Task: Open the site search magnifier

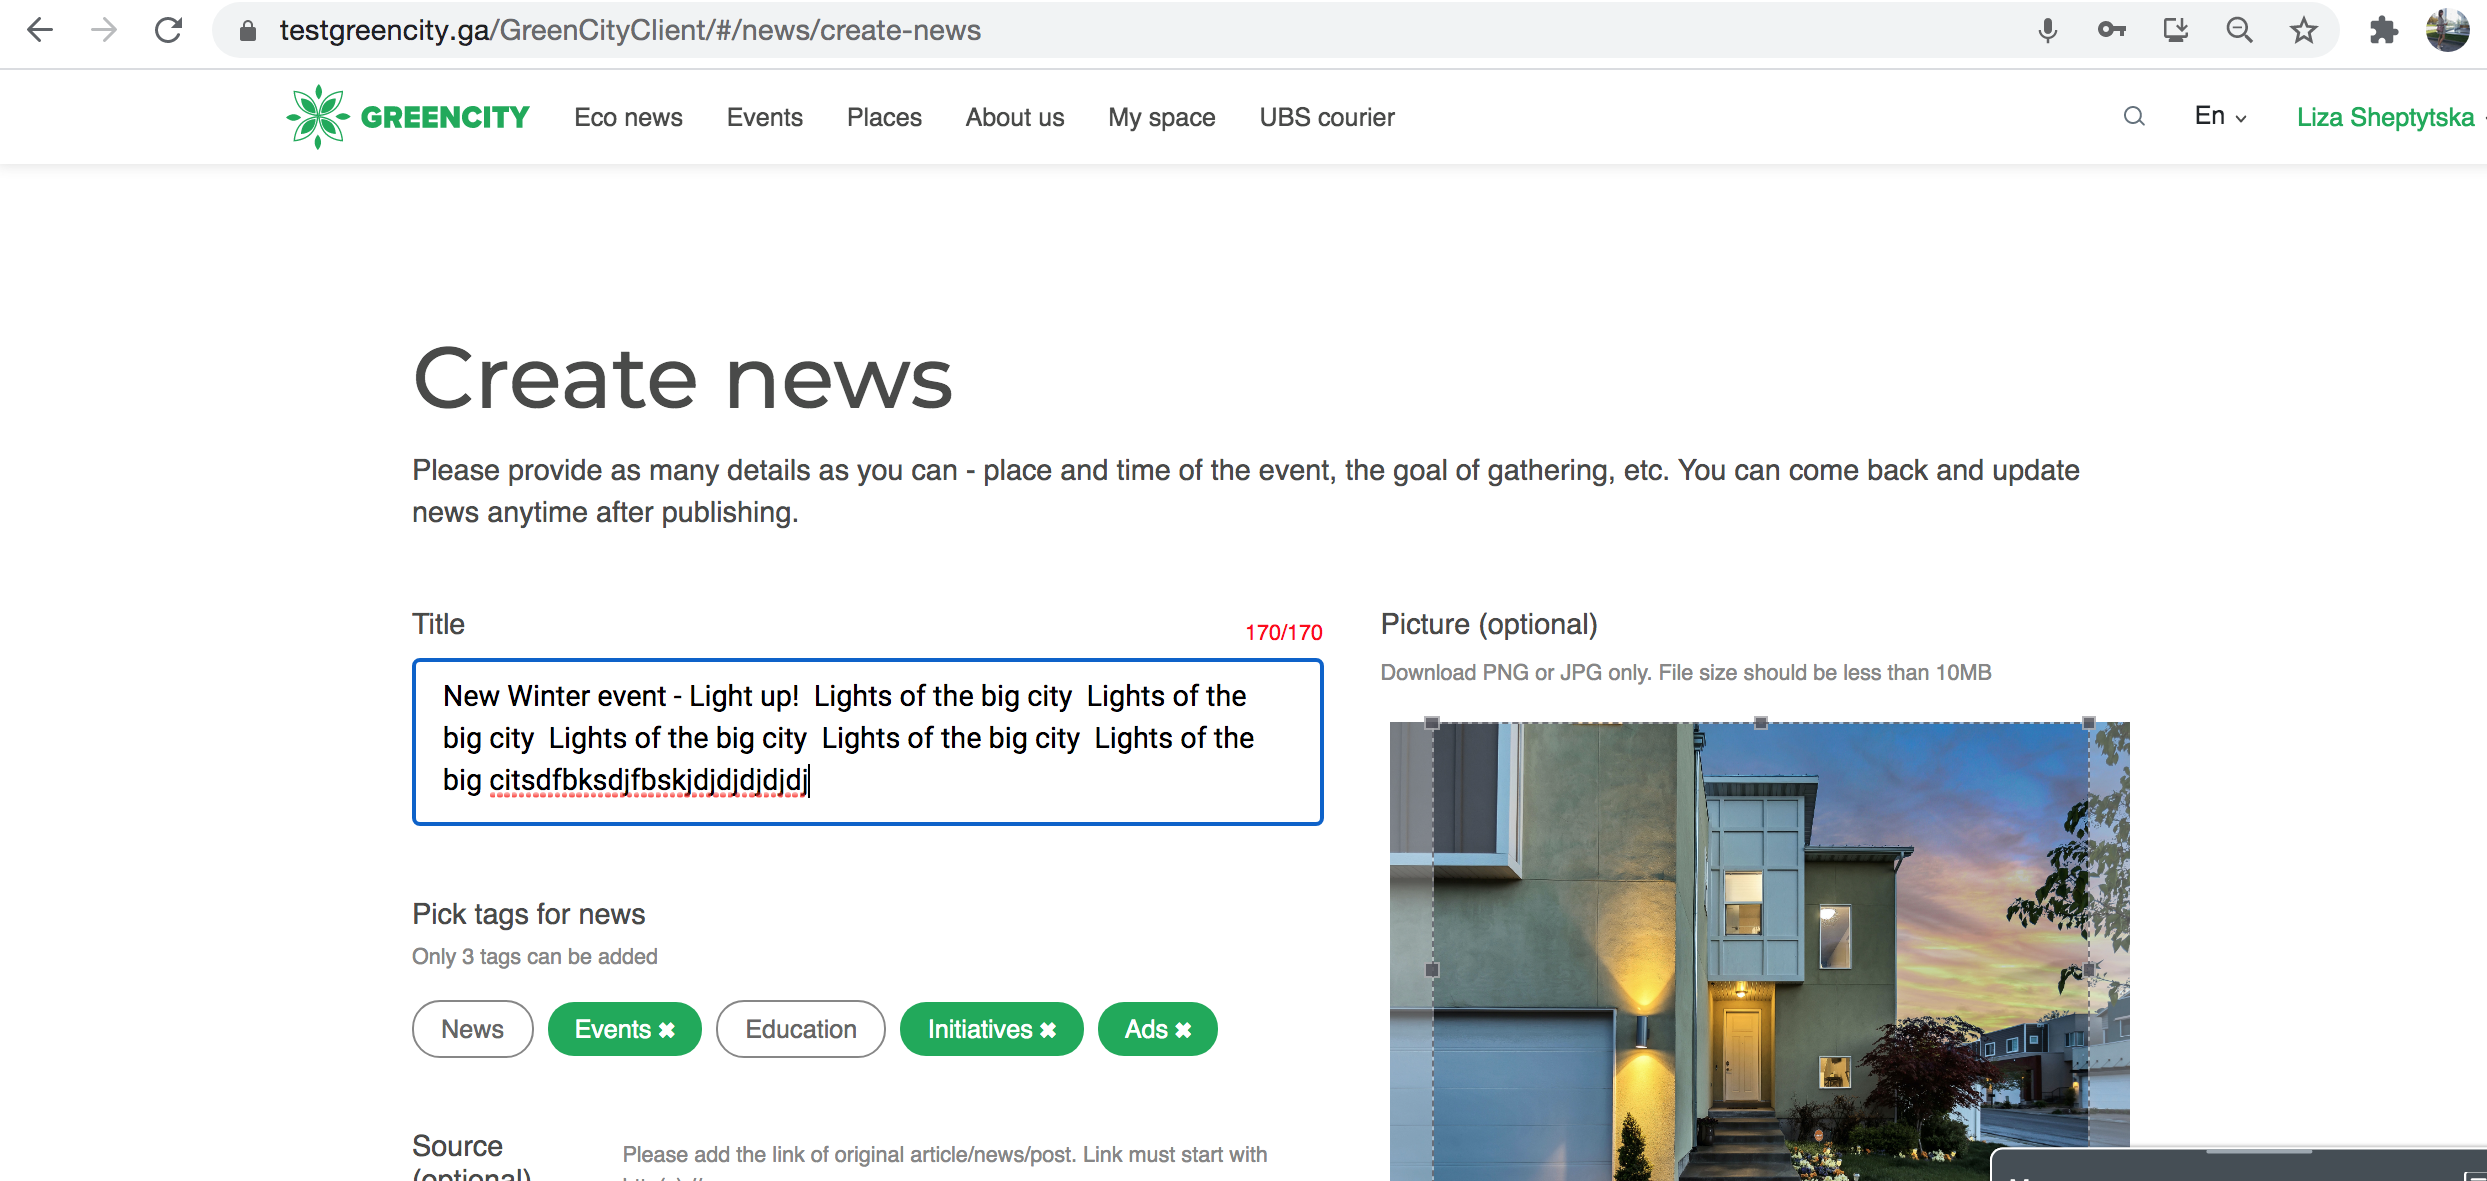Action: [2133, 116]
